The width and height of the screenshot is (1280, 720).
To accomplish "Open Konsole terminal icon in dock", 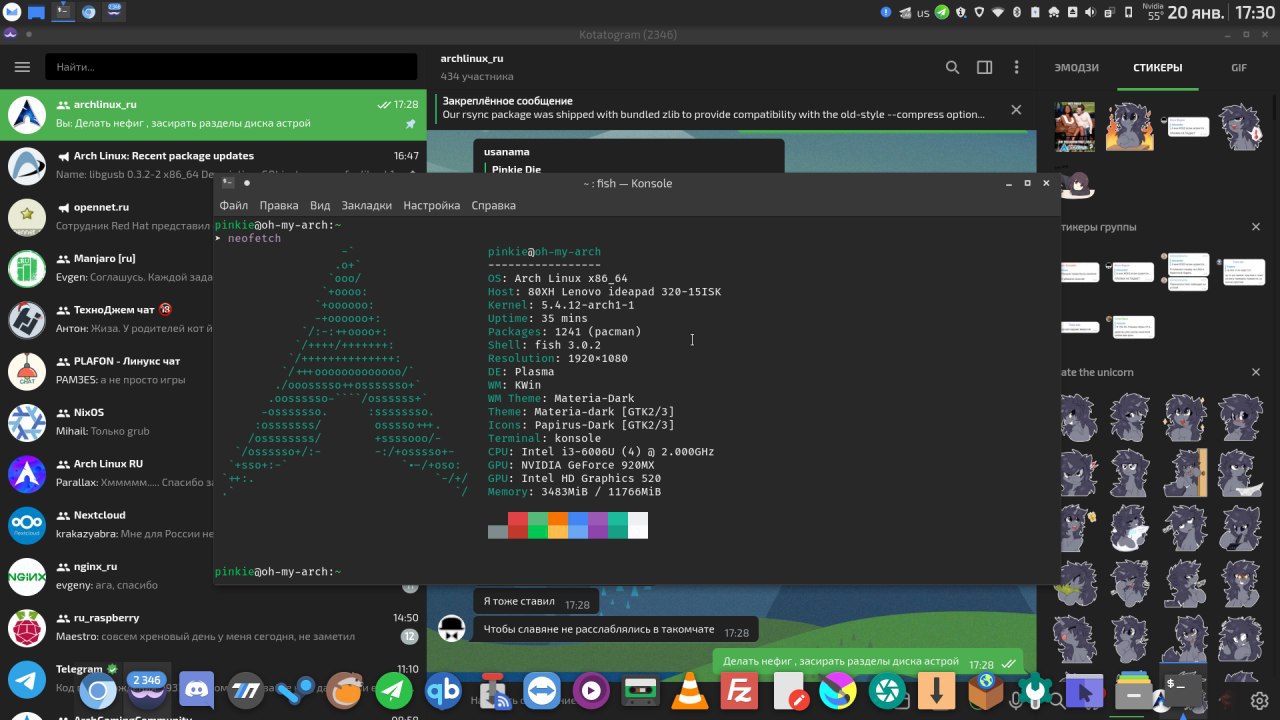I will pyautogui.click(x=1182, y=692).
